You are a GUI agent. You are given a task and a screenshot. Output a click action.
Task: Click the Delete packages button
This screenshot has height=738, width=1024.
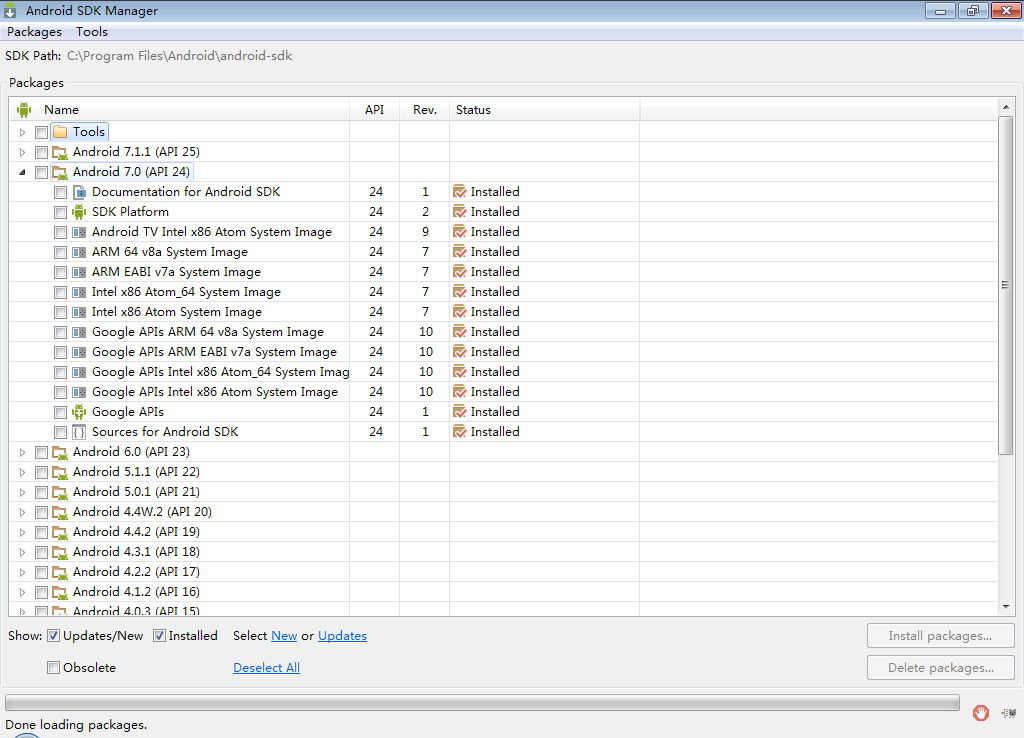point(940,667)
